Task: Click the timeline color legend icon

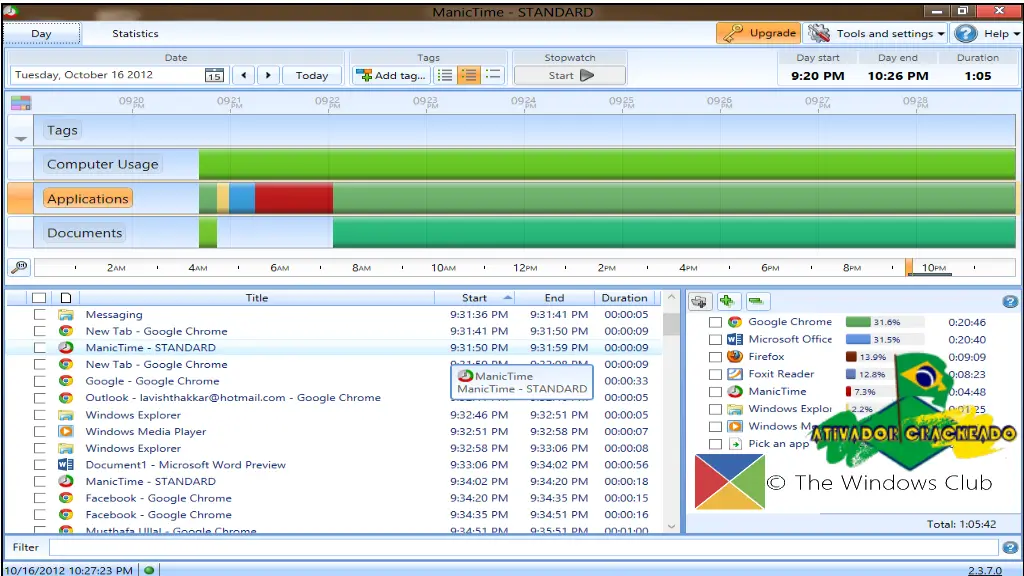Action: click(20, 103)
